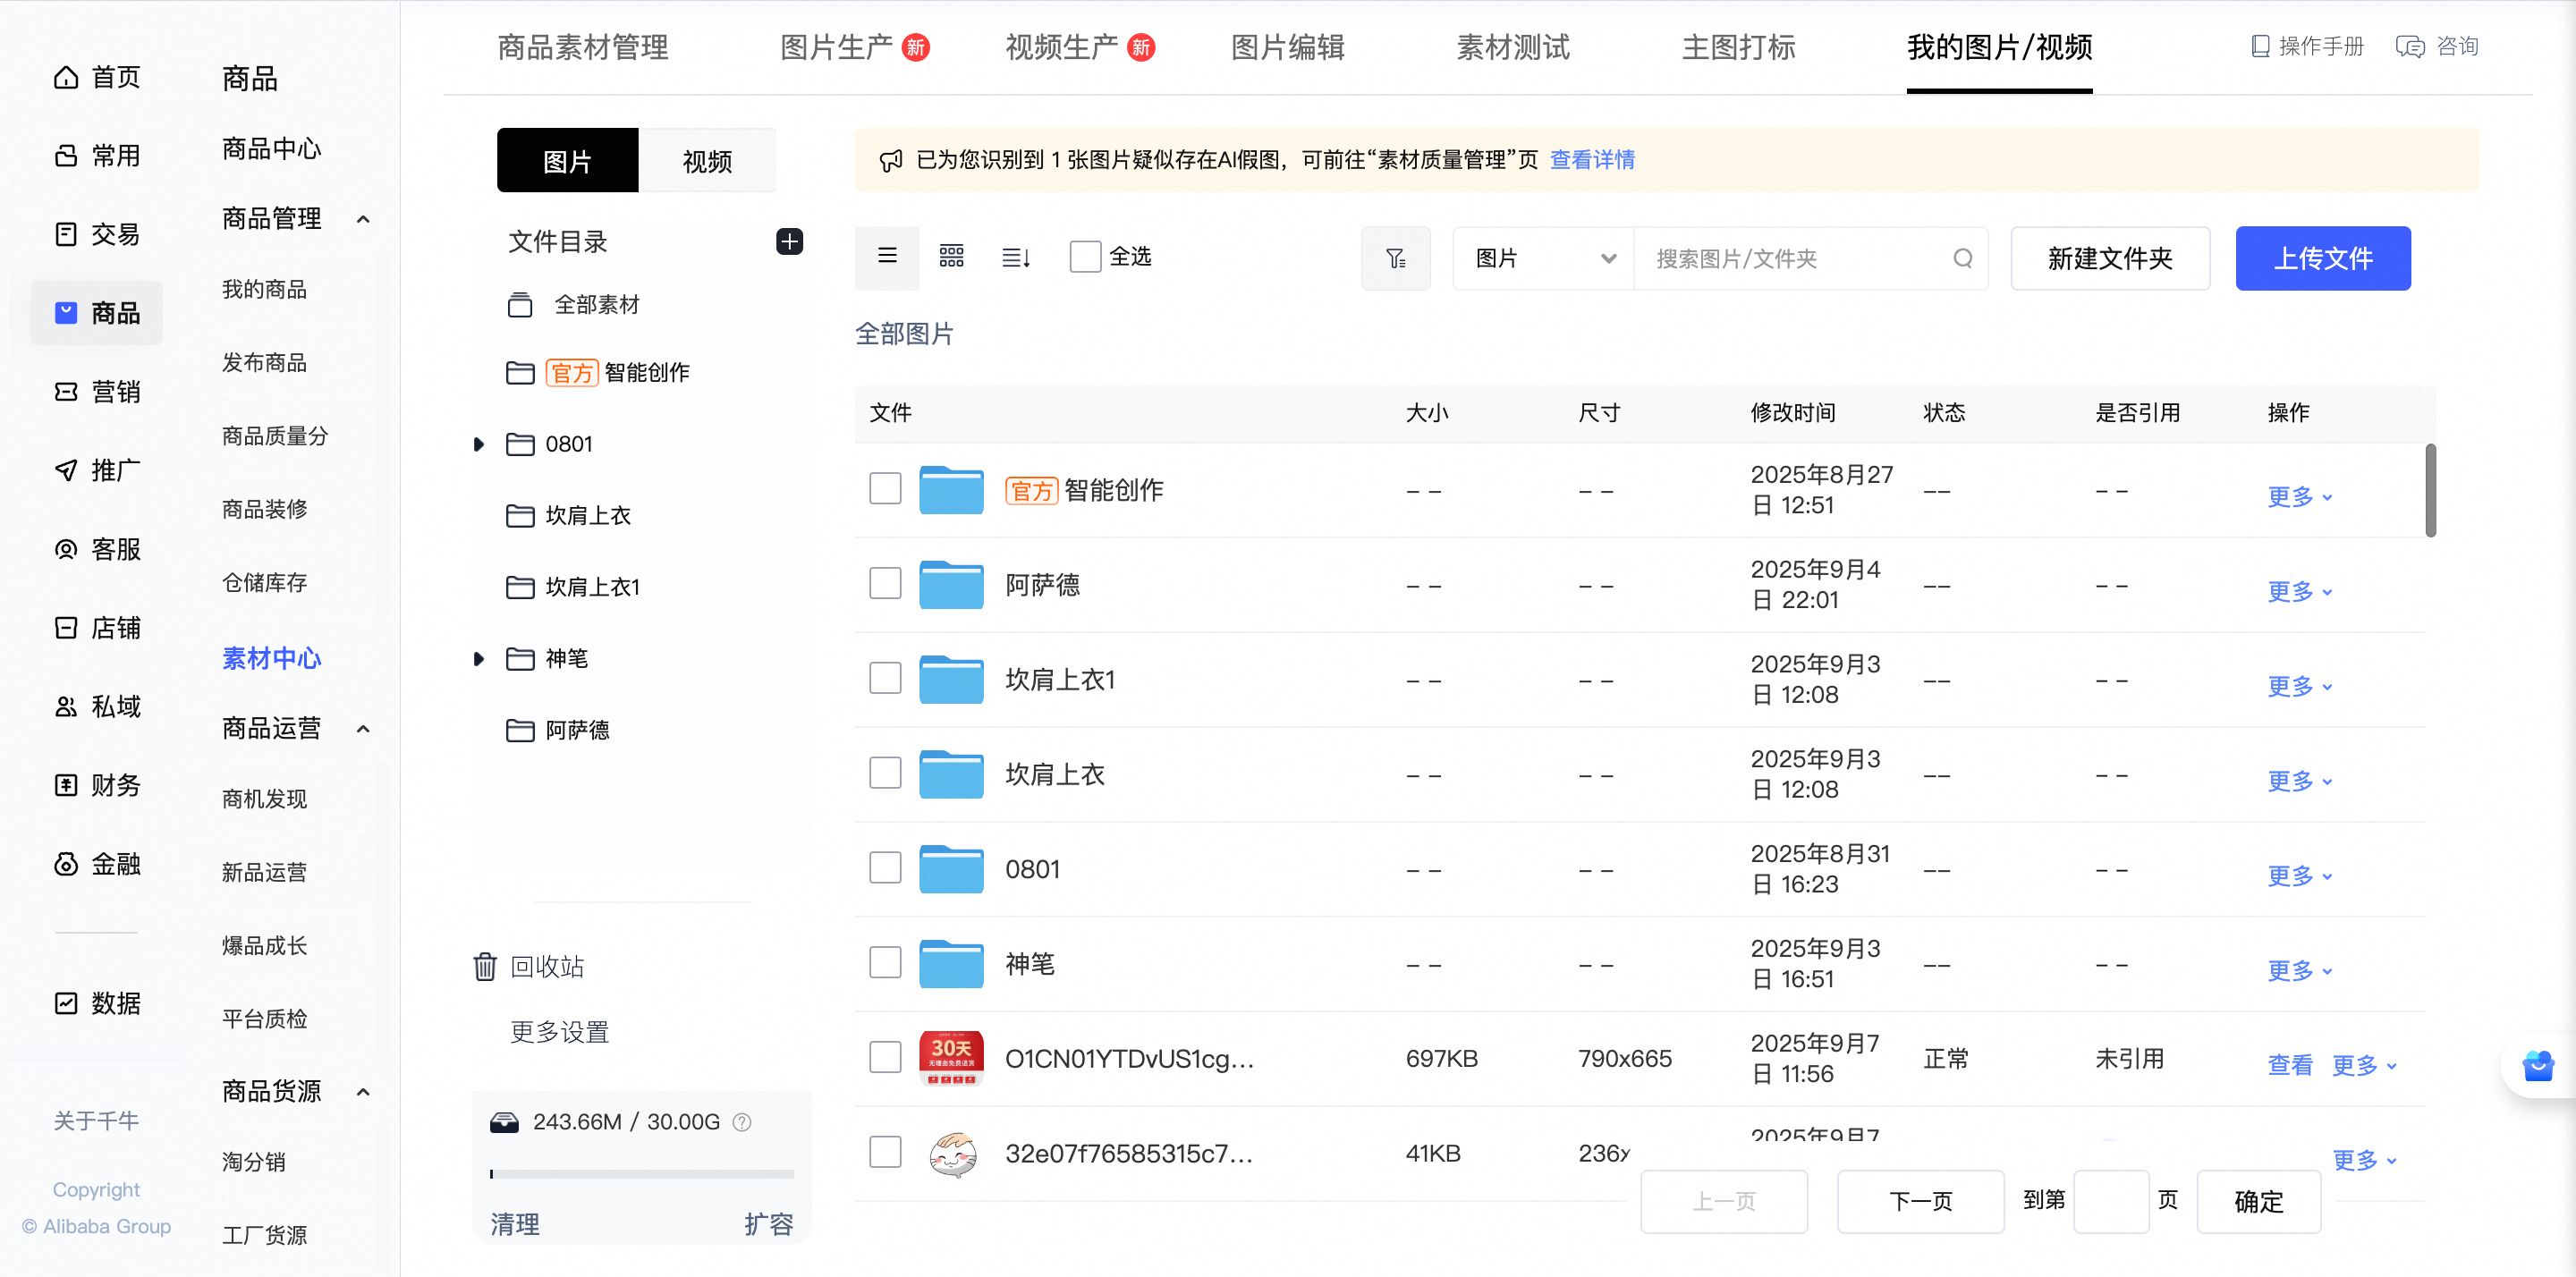The width and height of the screenshot is (2576, 1277).
Task: Click 查看 link for O1CN01YTDvUS1cg file
Action: [2289, 1065]
